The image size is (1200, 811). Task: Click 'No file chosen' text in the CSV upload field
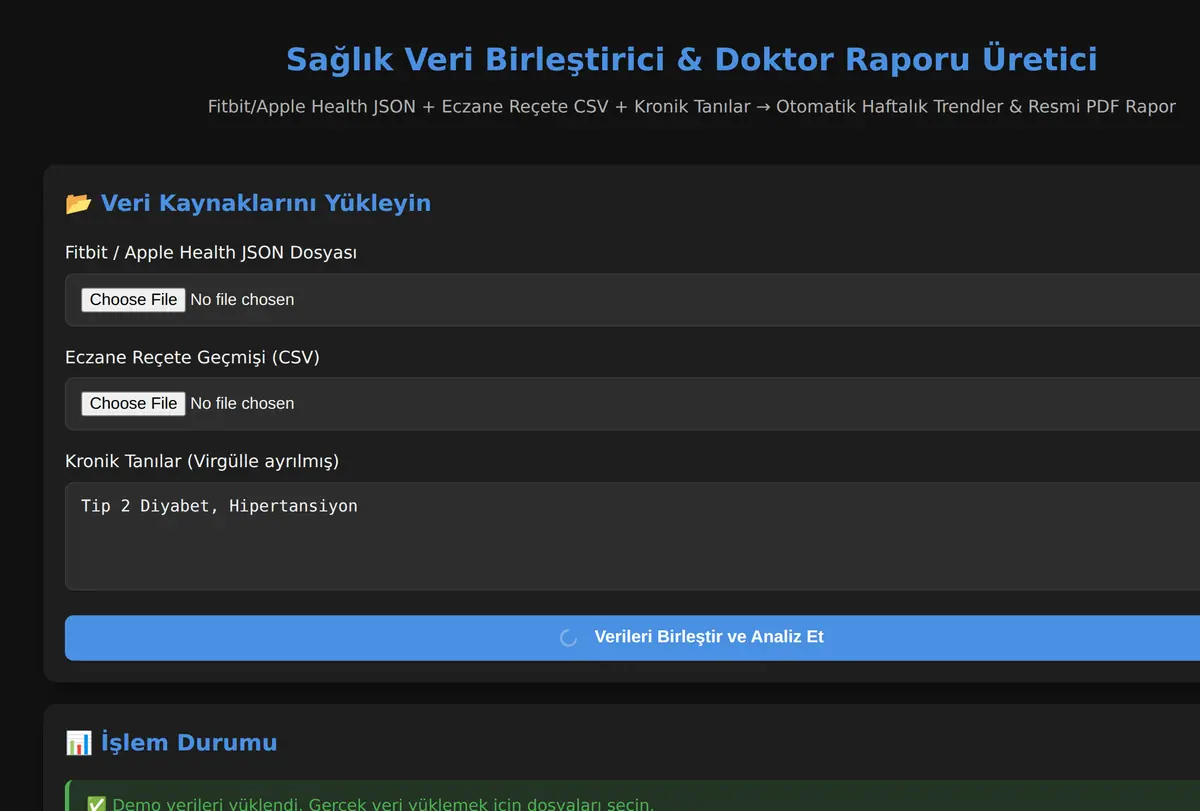[242, 404]
